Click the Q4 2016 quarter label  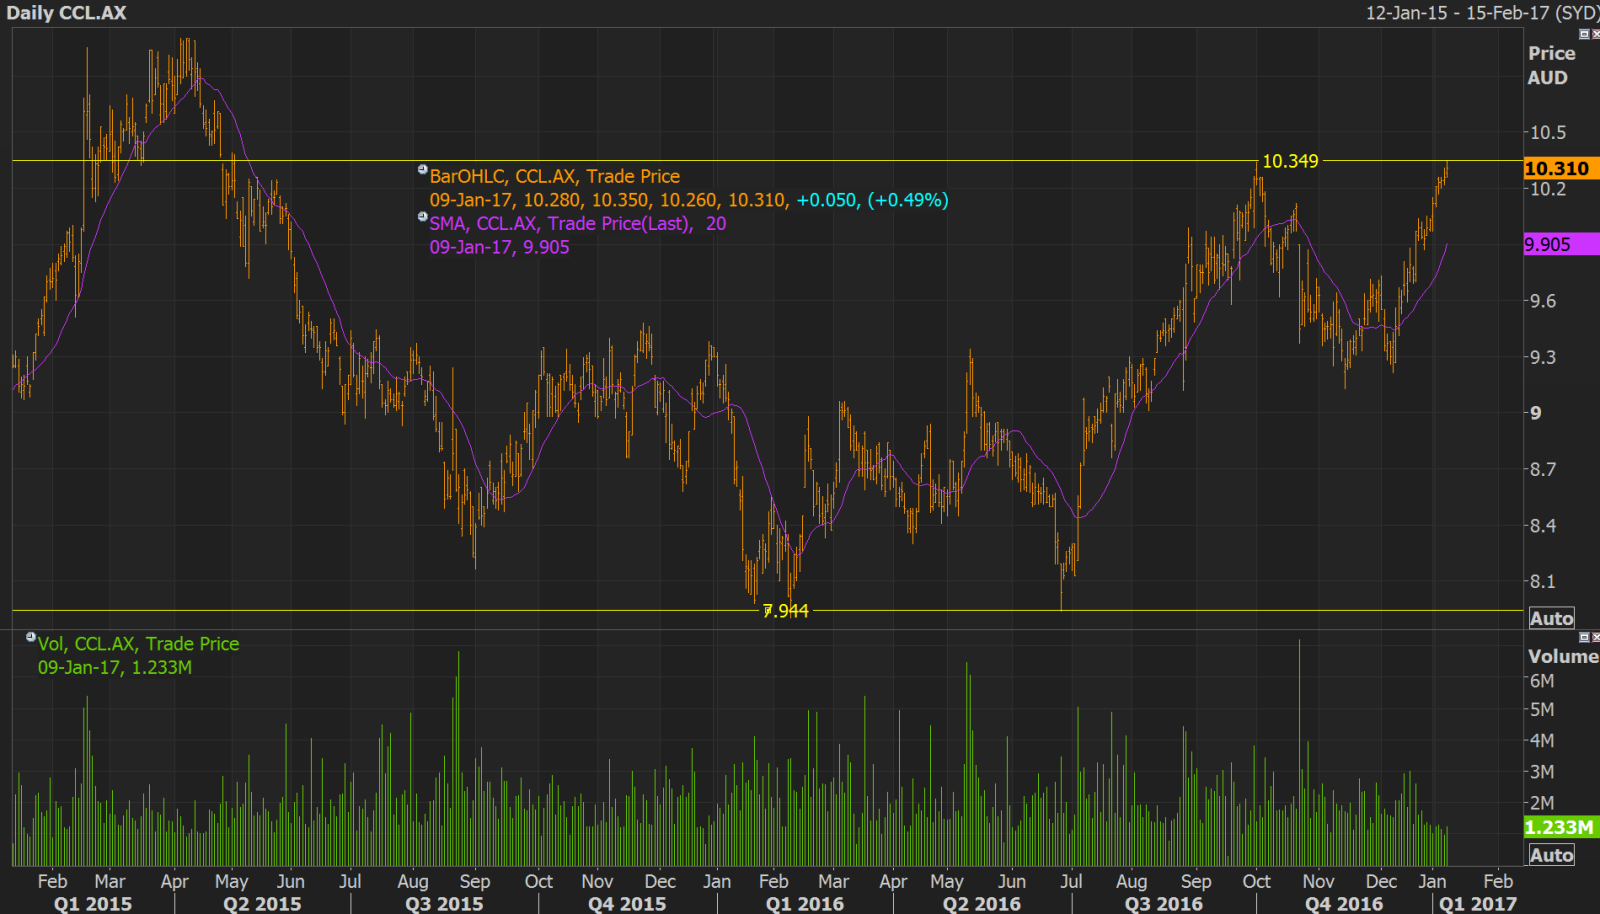(x=1344, y=904)
